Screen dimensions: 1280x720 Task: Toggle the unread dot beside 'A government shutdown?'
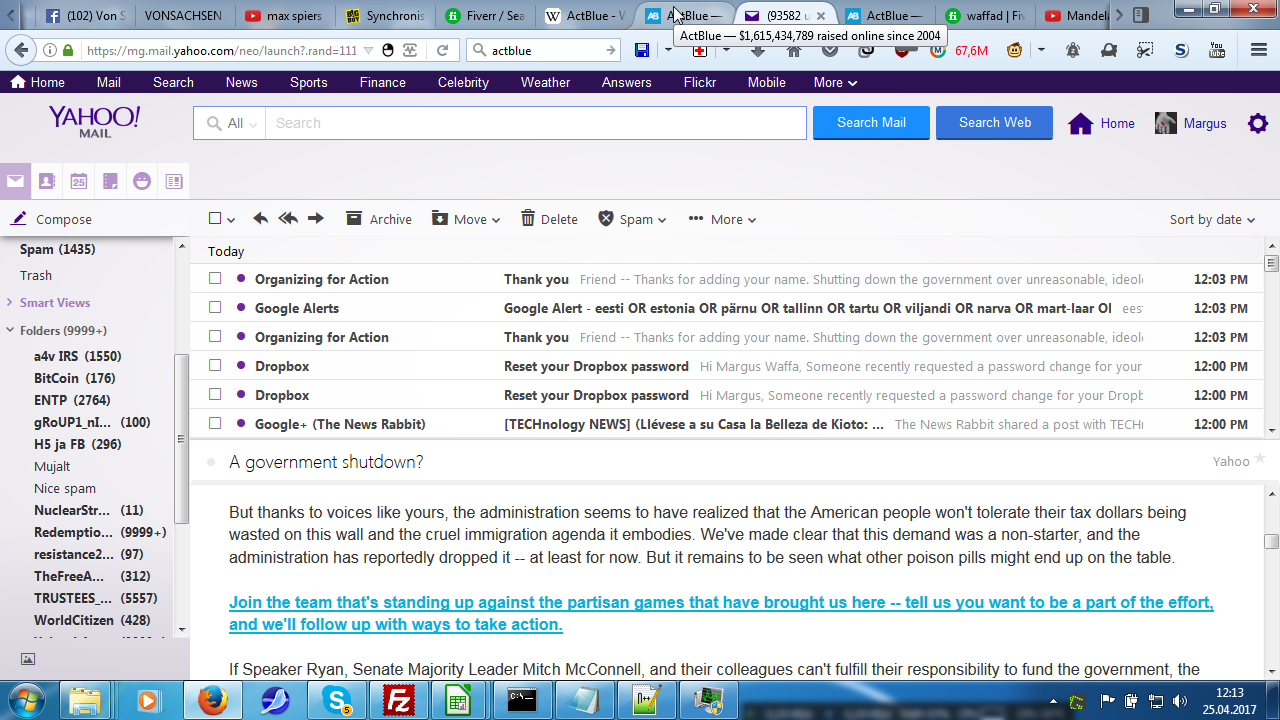[x=211, y=462]
